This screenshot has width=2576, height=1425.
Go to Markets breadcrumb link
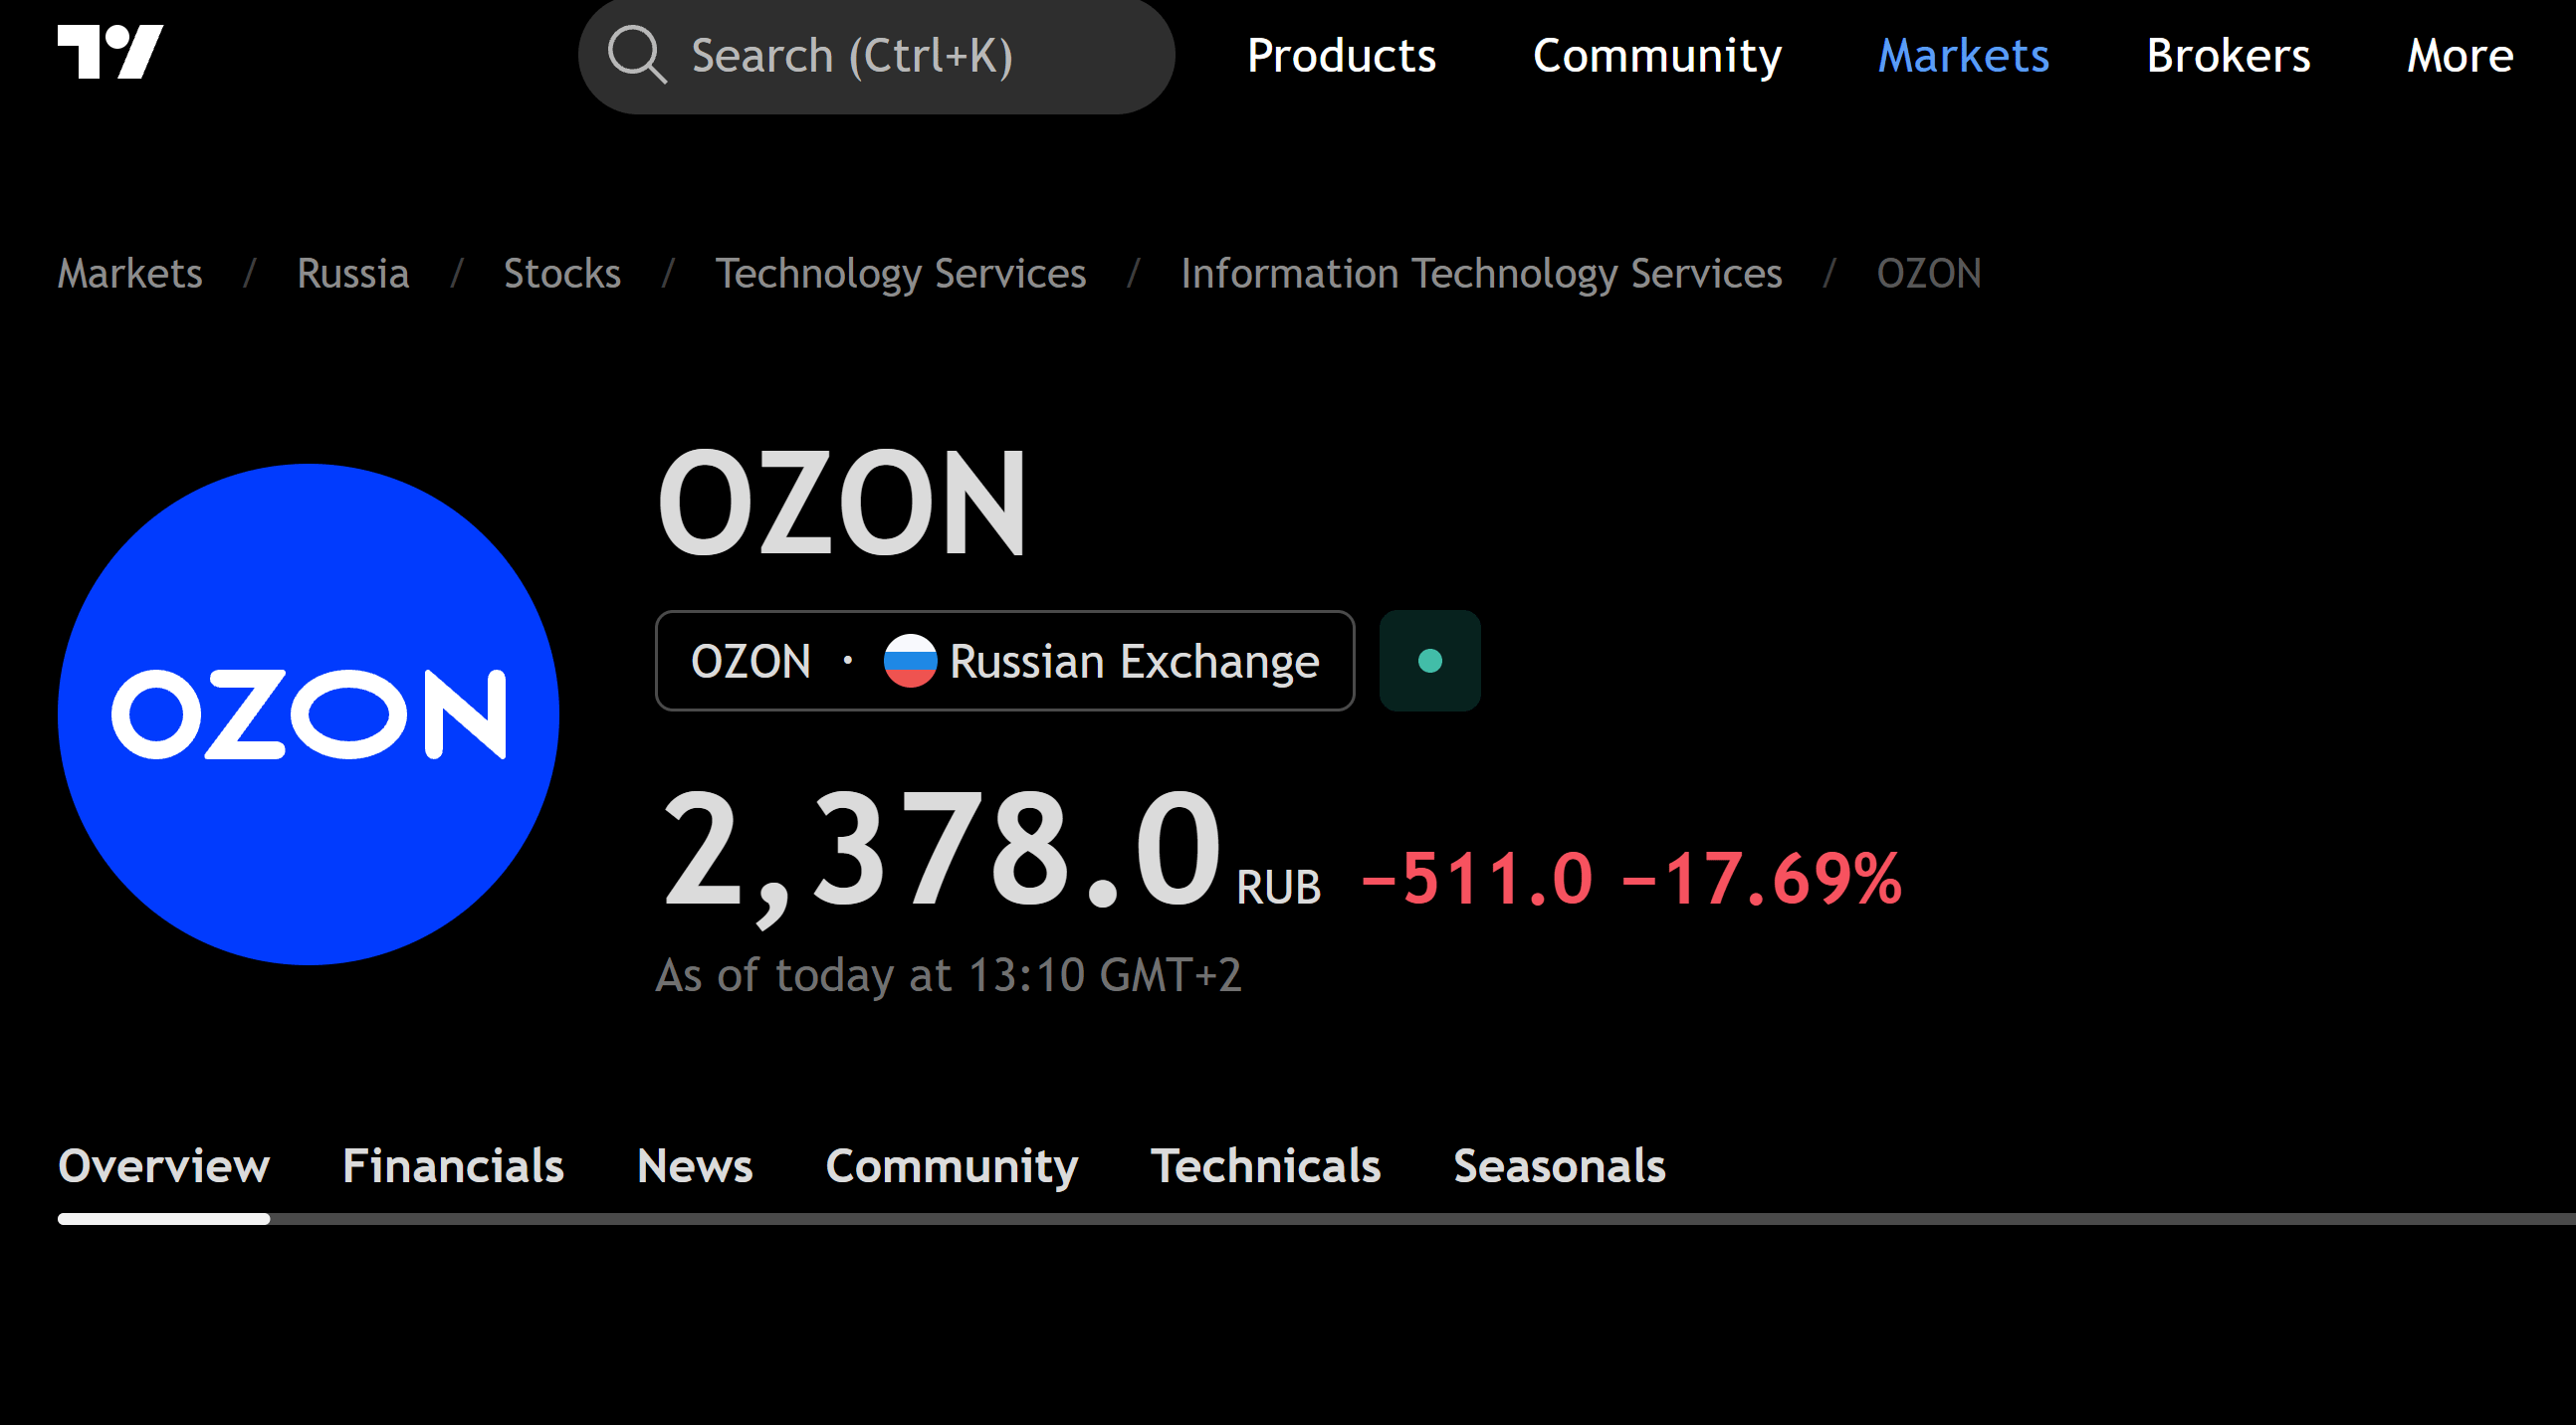(130, 273)
